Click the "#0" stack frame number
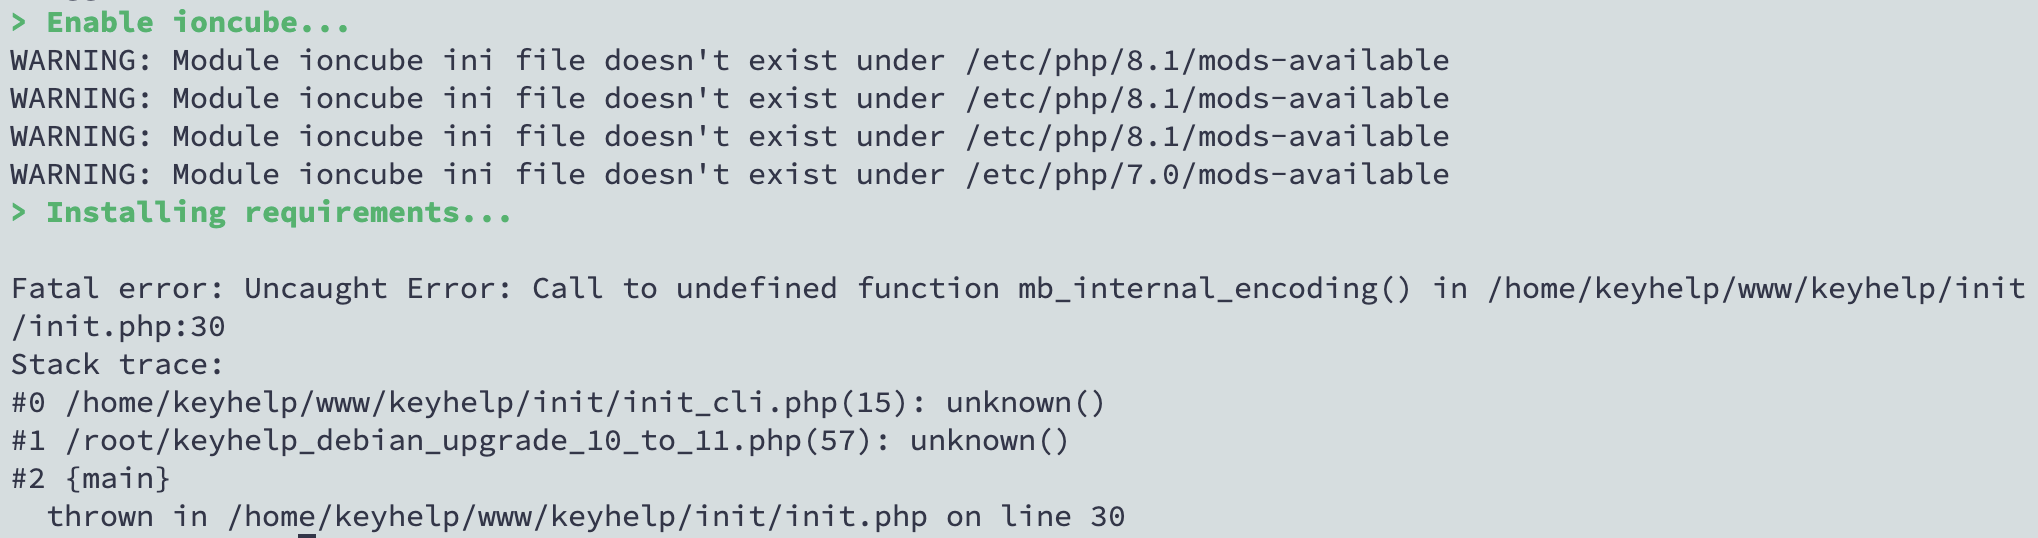The width and height of the screenshot is (2038, 538). [28, 402]
